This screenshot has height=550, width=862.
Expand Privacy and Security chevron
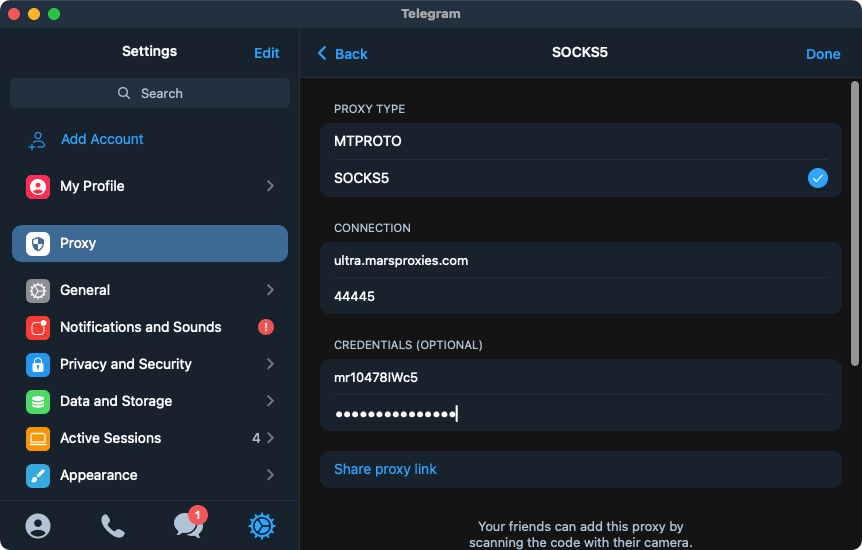[270, 364]
